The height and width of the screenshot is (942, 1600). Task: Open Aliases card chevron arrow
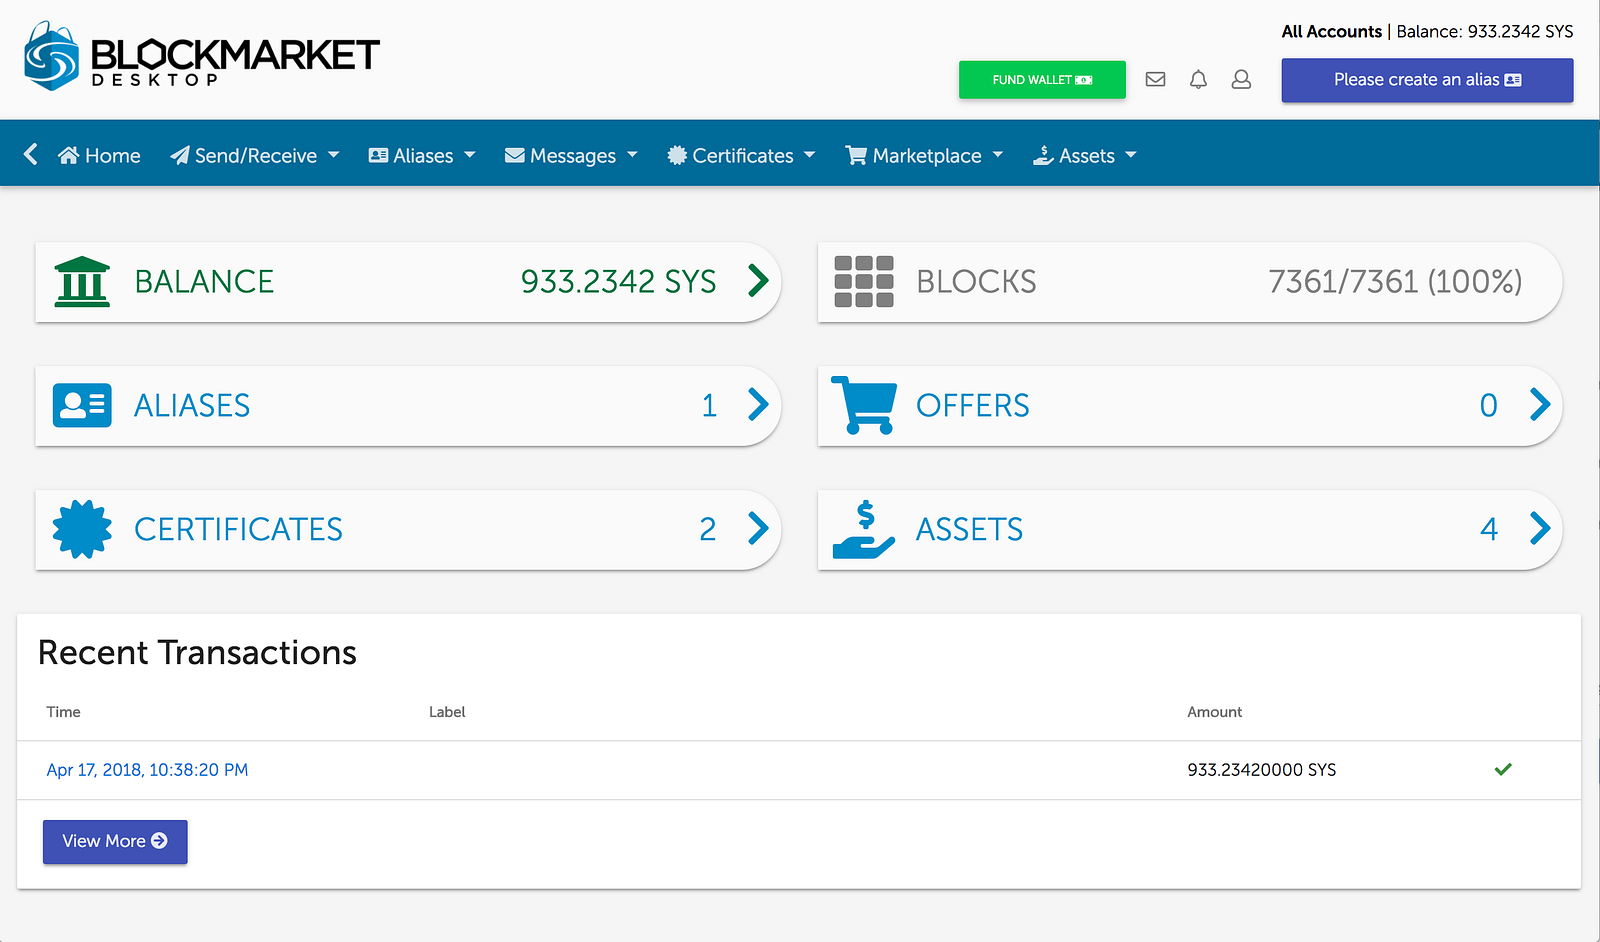tap(759, 405)
